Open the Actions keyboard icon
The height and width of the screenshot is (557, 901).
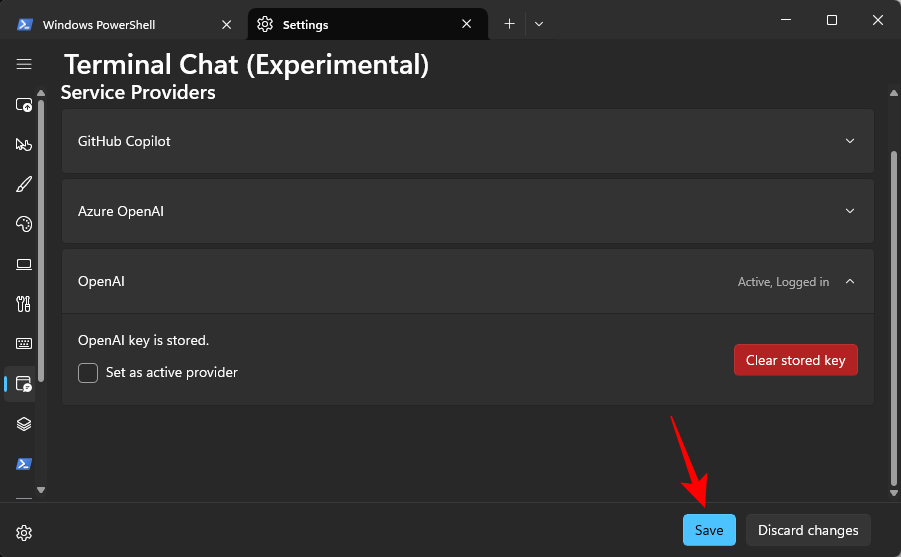24,344
